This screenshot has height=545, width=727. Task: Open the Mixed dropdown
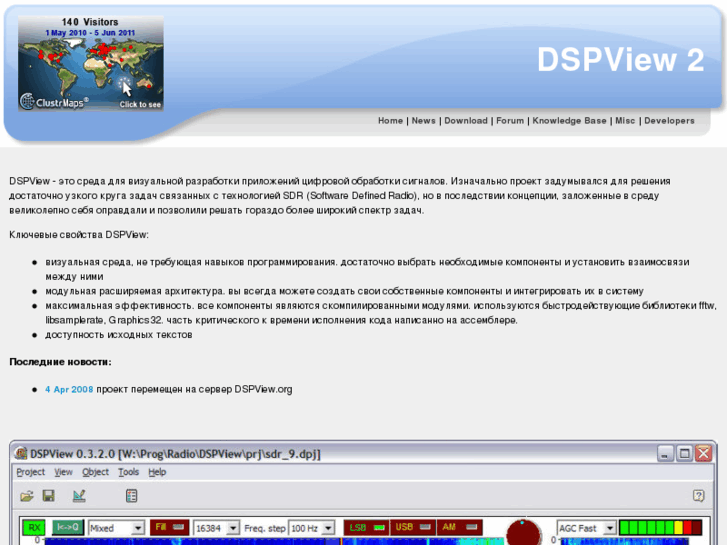[116, 528]
